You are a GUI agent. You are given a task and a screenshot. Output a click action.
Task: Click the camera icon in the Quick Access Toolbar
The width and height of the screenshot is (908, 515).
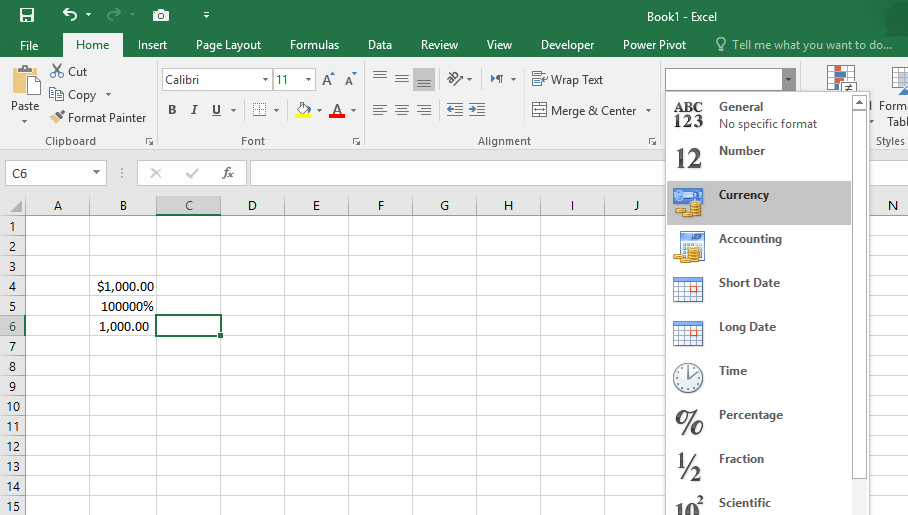click(161, 15)
